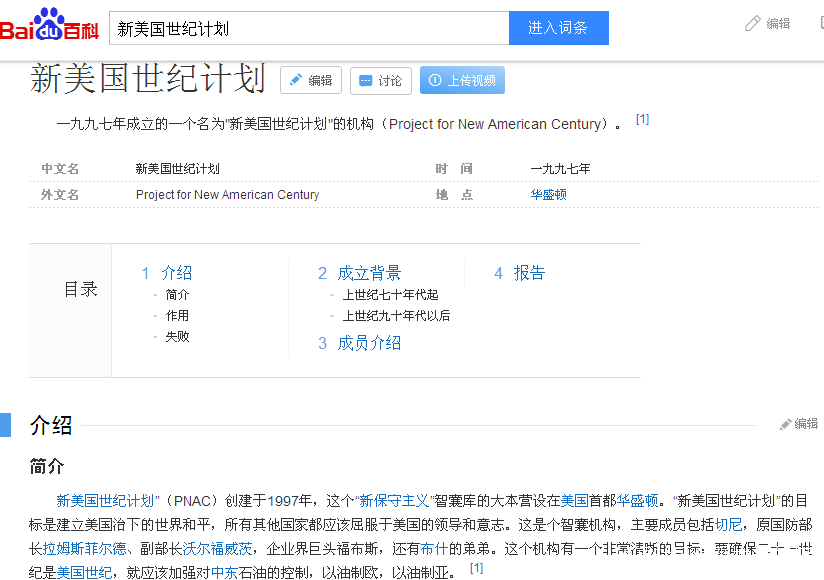
Task: Navigate to 简介 subsection in contents
Action: [x=177, y=295]
